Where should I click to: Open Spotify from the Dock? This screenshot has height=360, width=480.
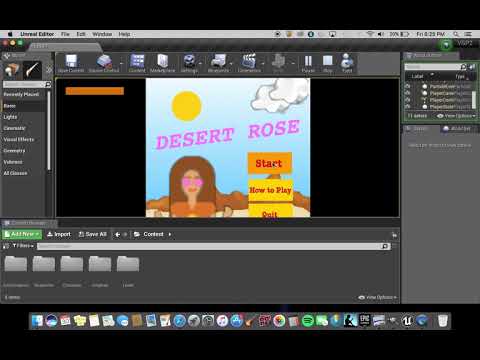click(x=308, y=321)
